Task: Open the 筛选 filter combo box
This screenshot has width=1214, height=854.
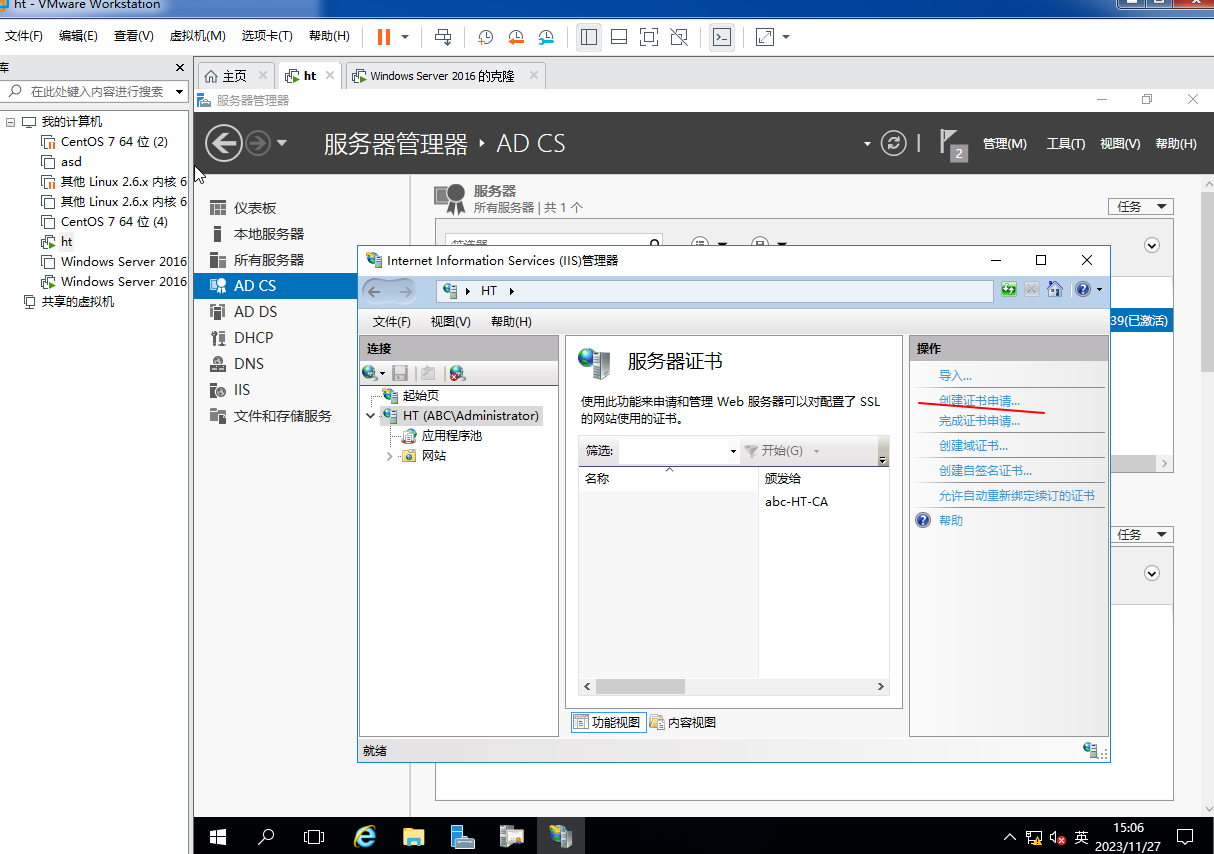Action: pos(679,451)
